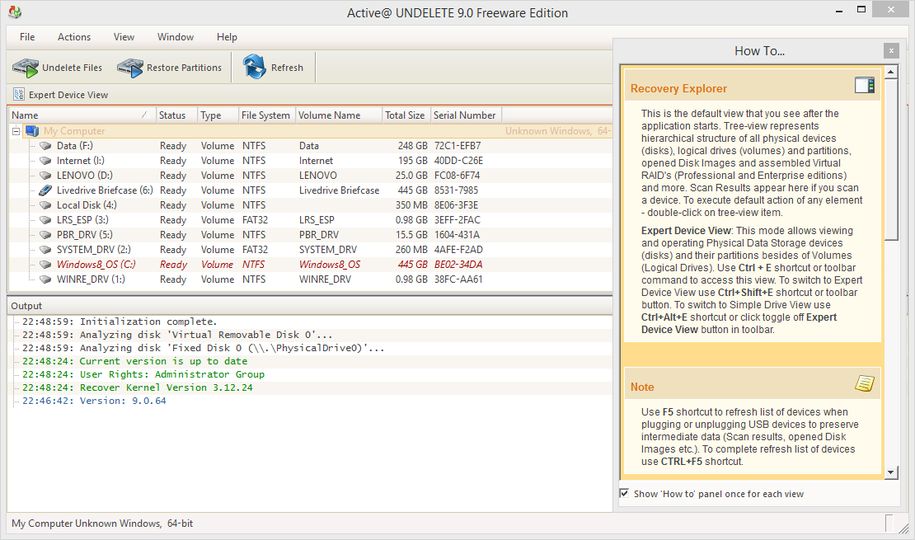
Task: Toggle Show 'How to' panel checkbox
Action: tap(624, 493)
